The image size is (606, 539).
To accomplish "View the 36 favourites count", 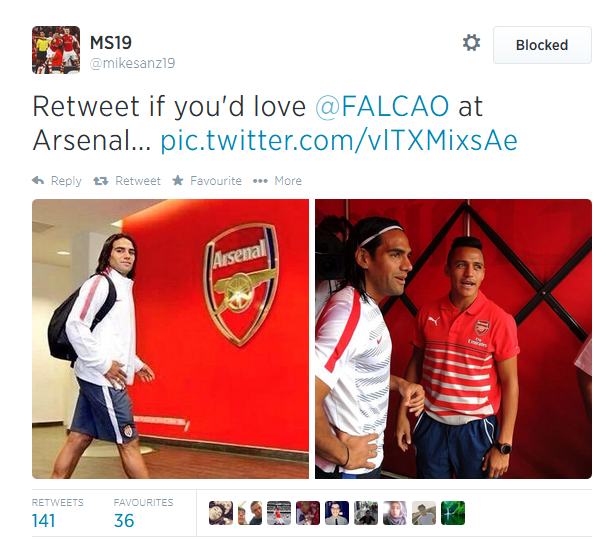I will coord(124,521).
